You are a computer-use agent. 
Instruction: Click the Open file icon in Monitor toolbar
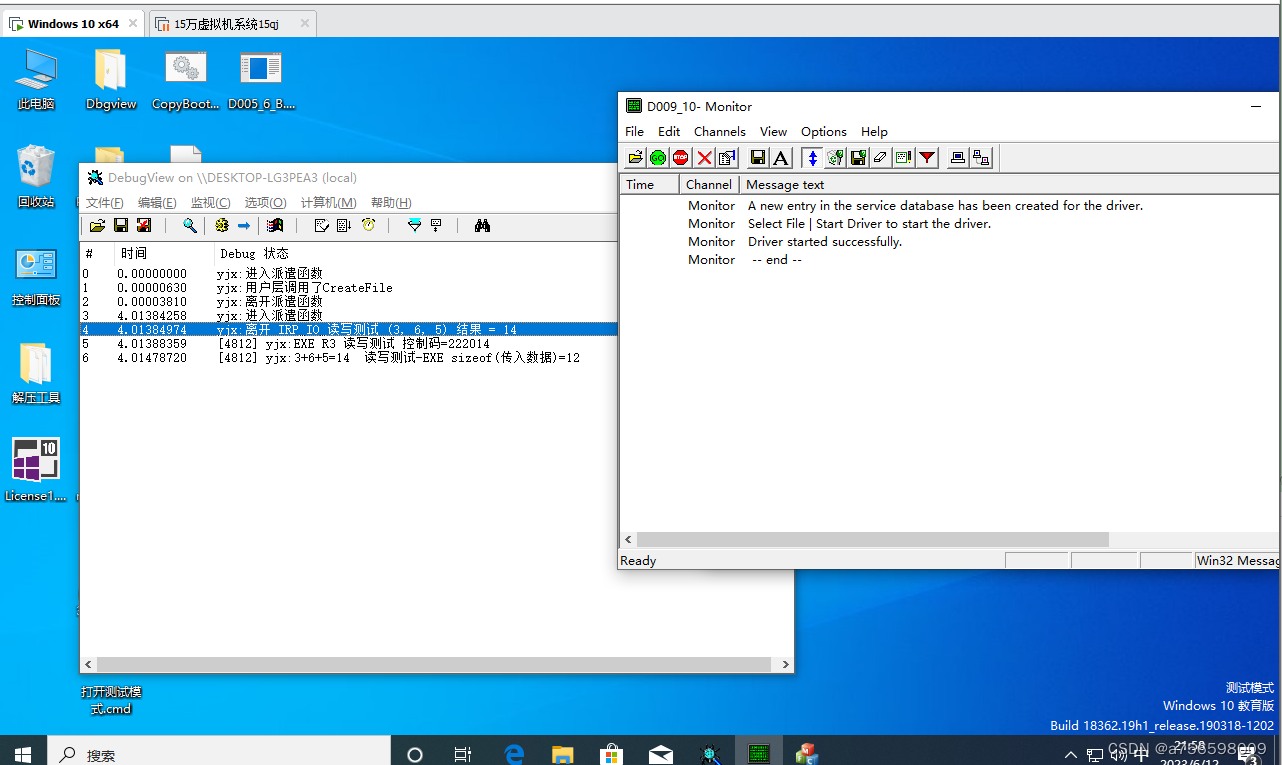pyautogui.click(x=635, y=157)
